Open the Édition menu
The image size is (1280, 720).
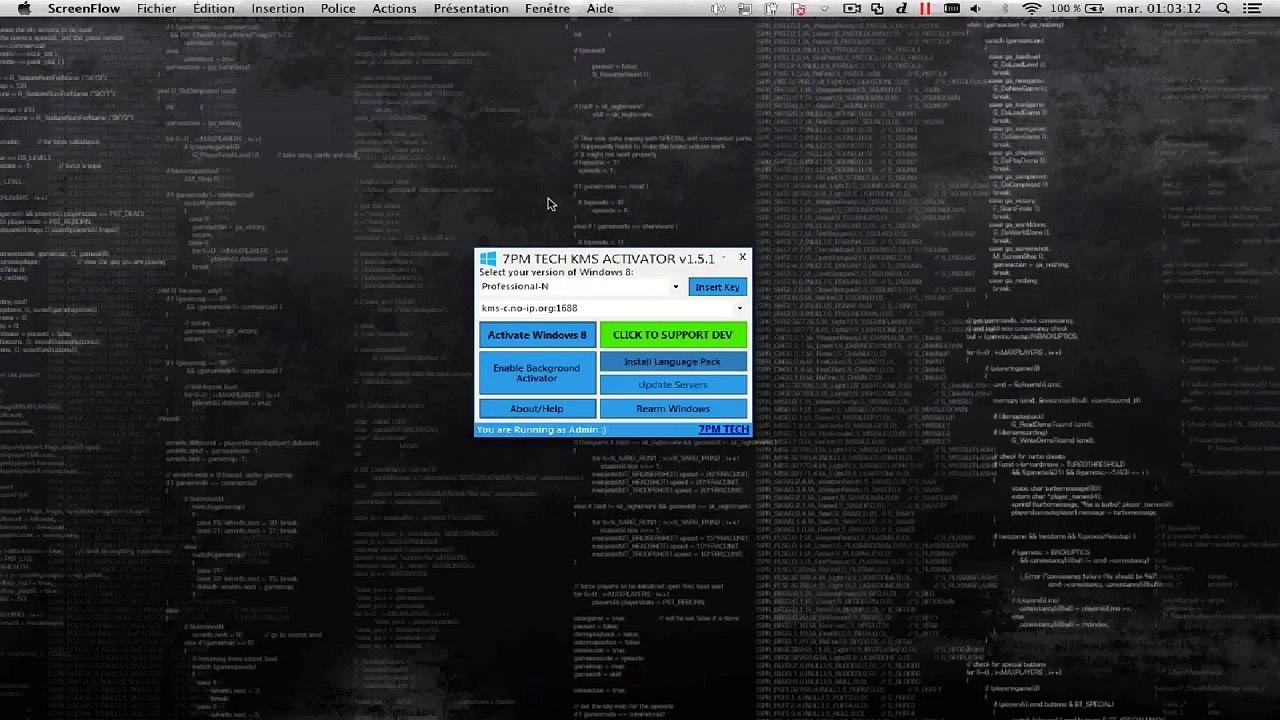click(x=214, y=9)
